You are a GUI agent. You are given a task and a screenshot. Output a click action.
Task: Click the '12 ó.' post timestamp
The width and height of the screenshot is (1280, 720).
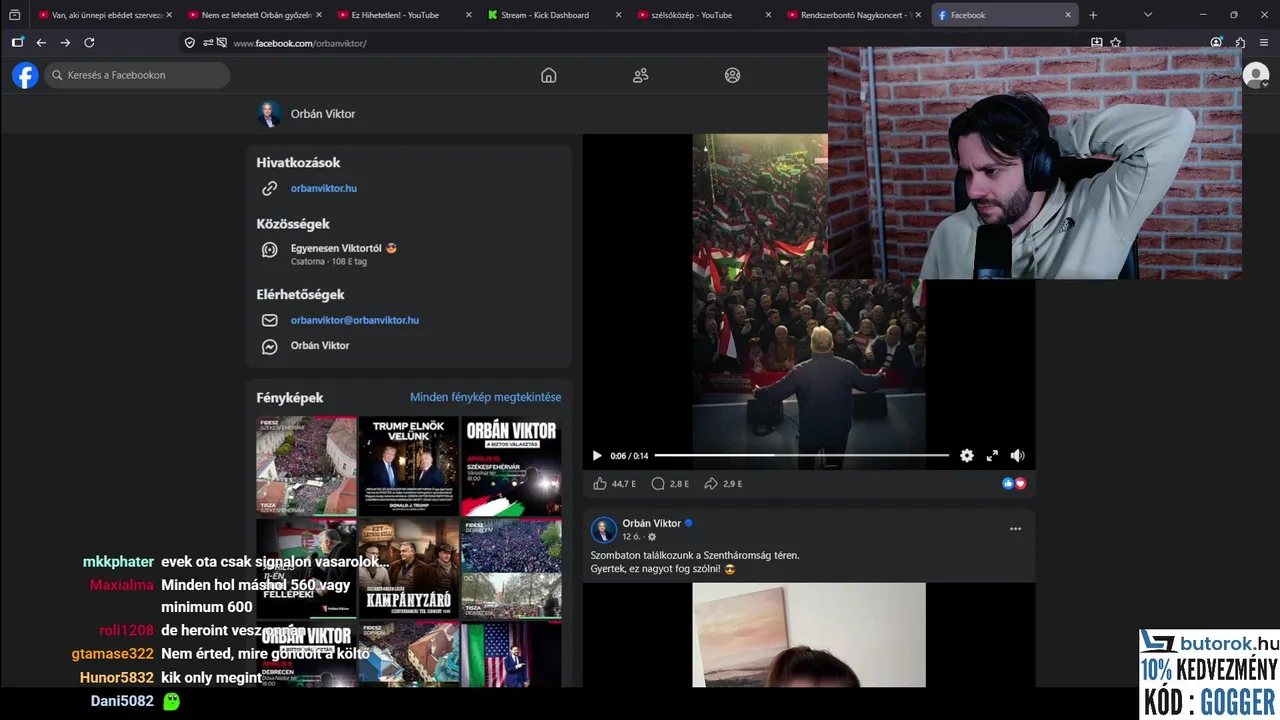coord(631,537)
